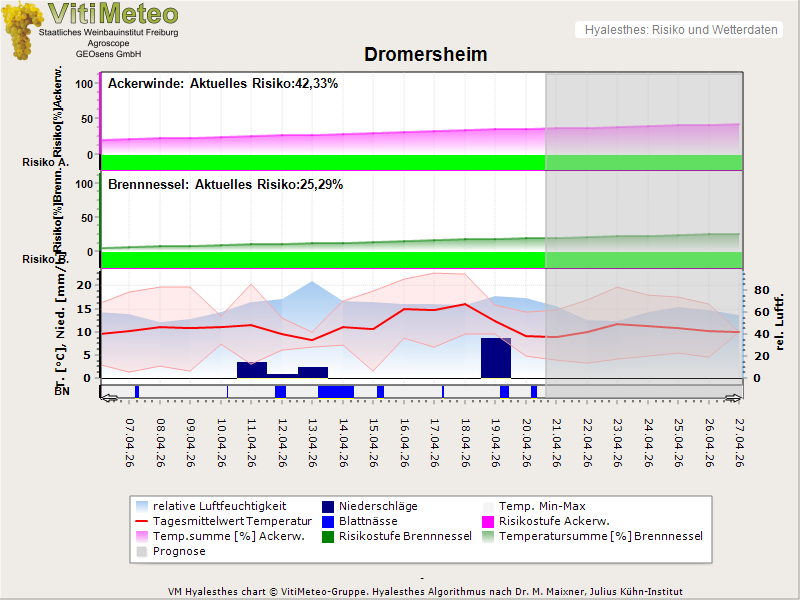Click the Risikostufe Brennnessel green swatch
This screenshot has width=800, height=600.
(x=329, y=537)
